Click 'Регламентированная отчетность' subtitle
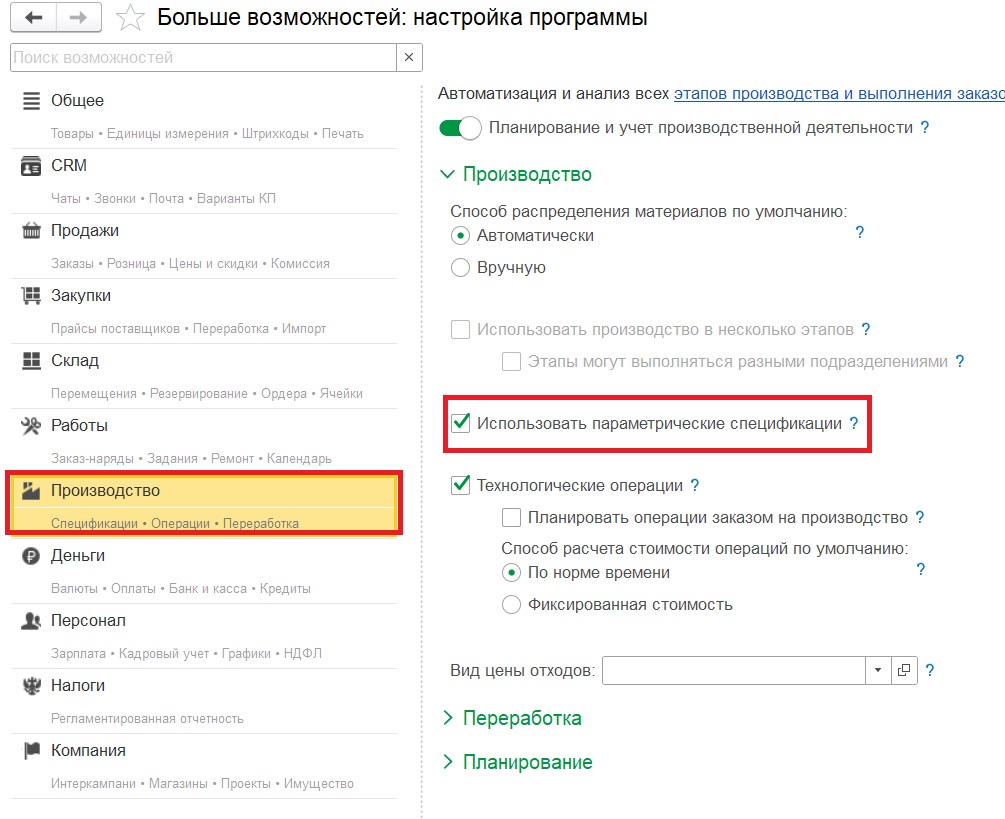This screenshot has width=1005, height=819. click(147, 718)
